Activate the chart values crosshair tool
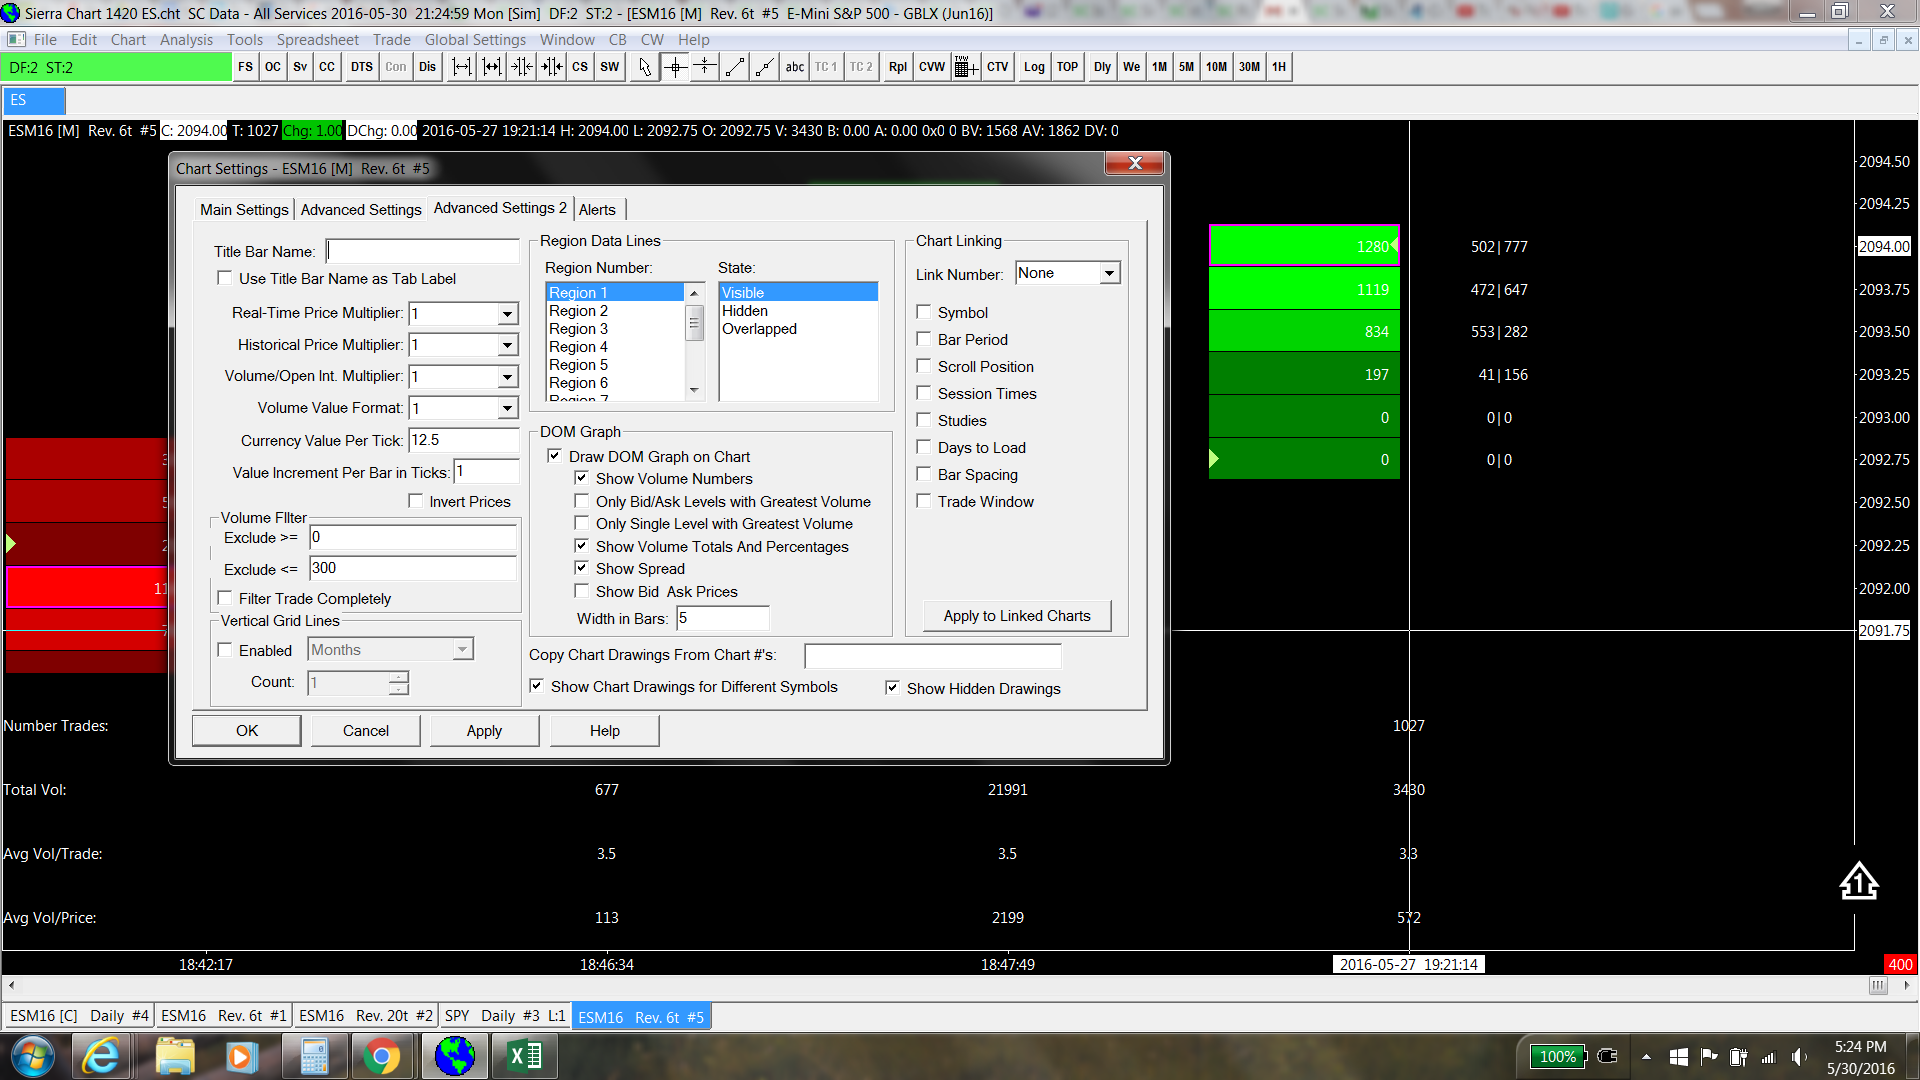1920x1080 pixels. (x=675, y=67)
